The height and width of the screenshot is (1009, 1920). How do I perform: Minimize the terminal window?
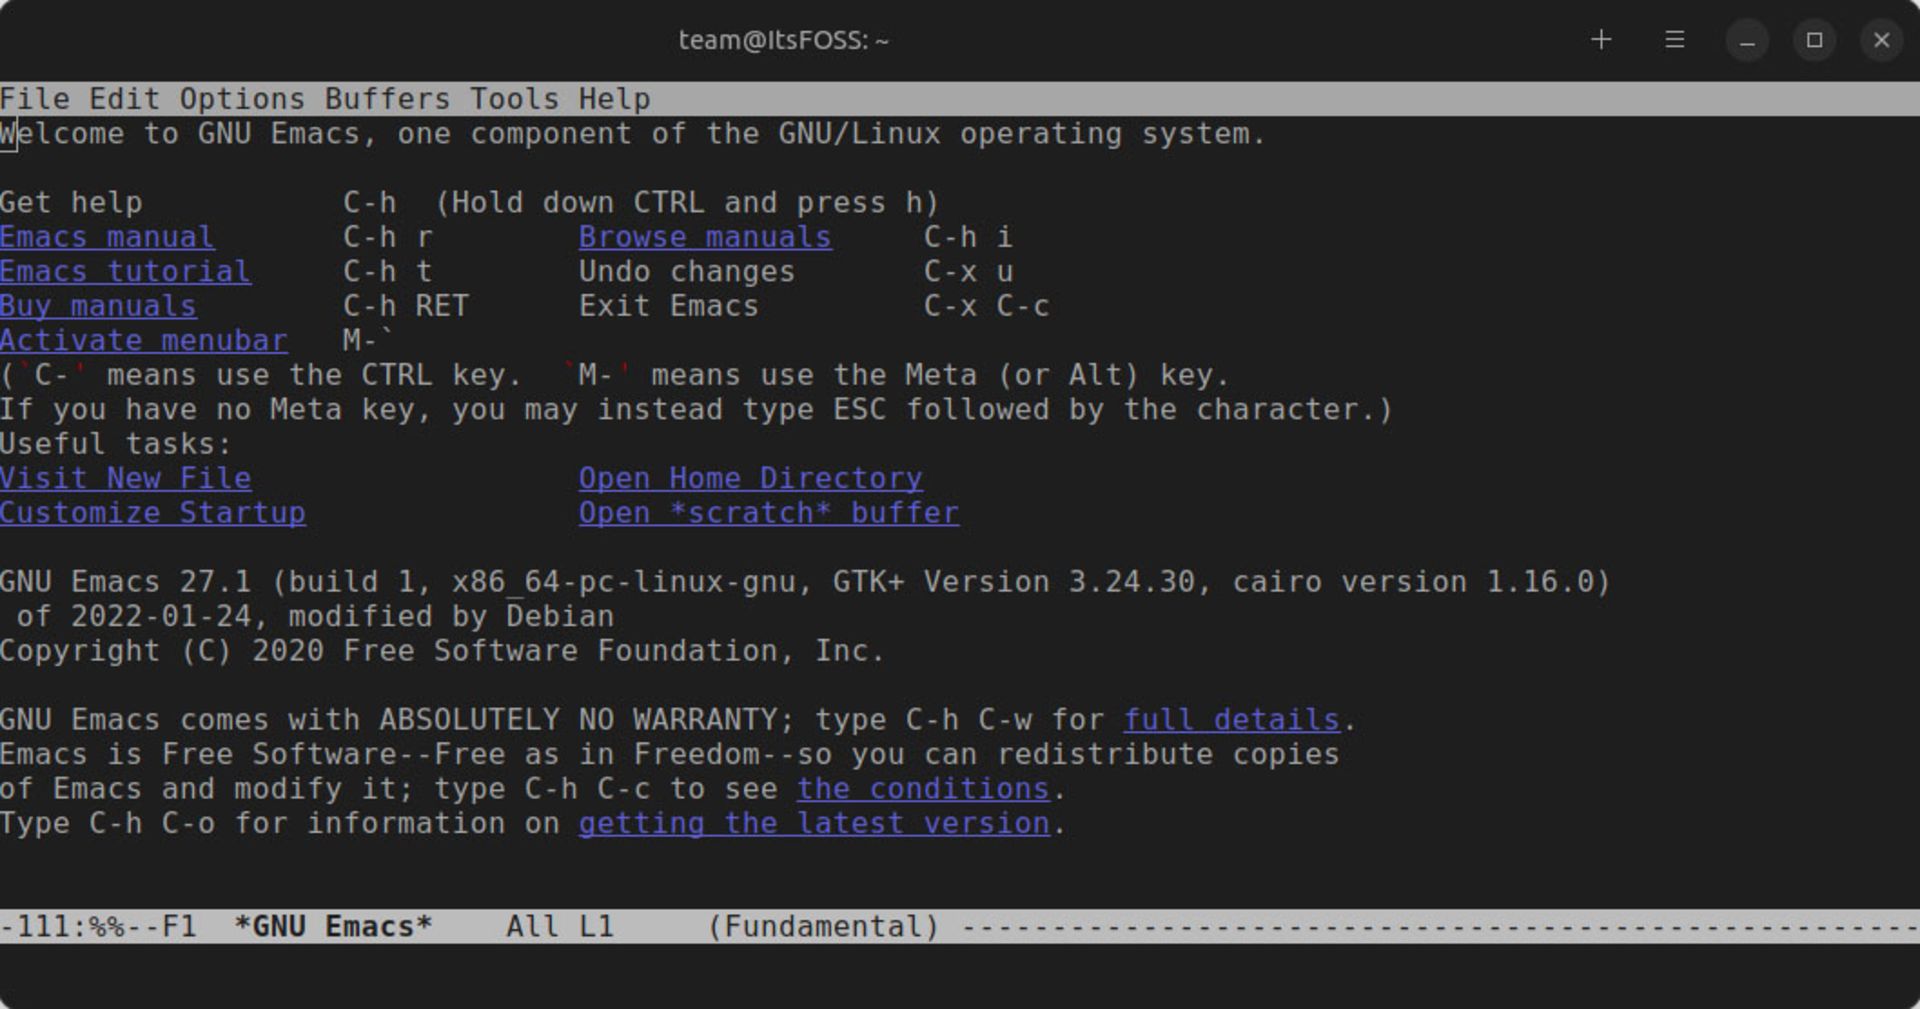click(x=1747, y=41)
